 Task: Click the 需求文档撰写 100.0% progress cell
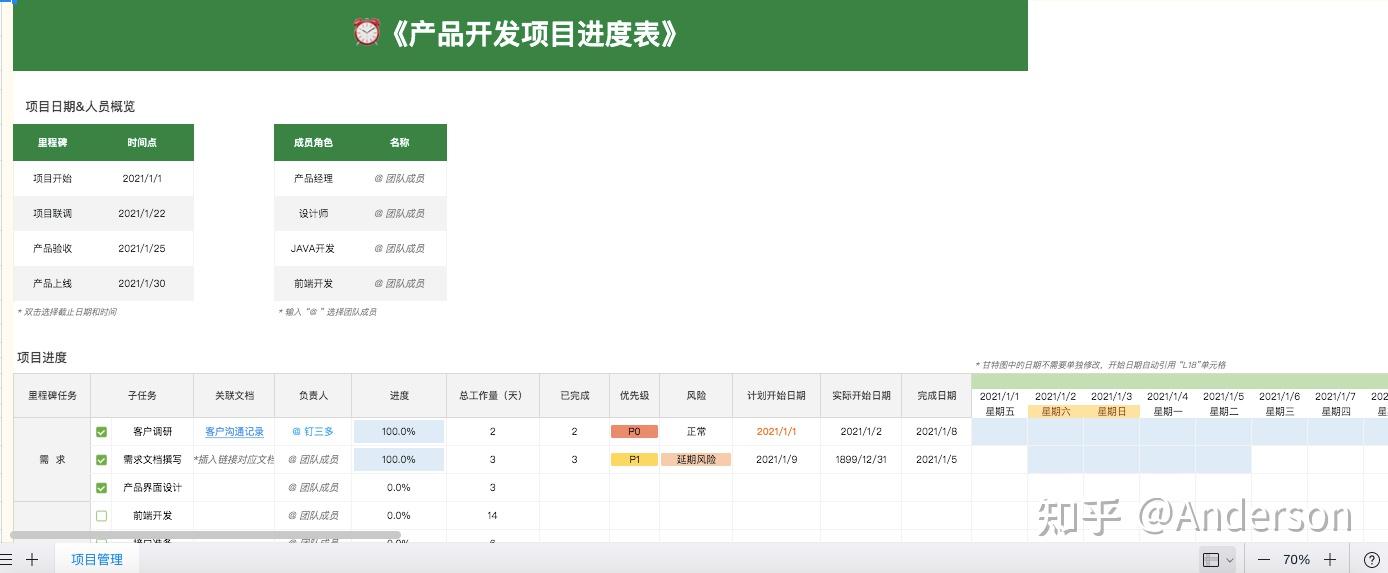[x=399, y=460]
